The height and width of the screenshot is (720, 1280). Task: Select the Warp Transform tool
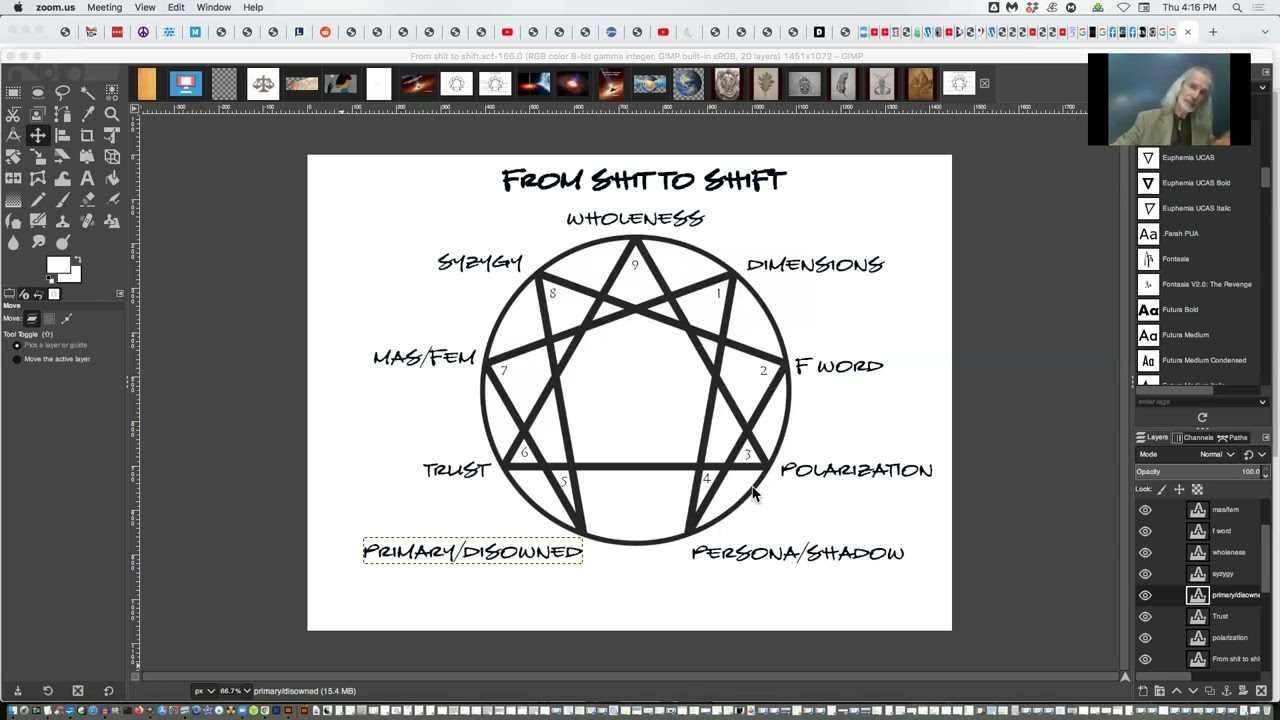click(x=62, y=177)
